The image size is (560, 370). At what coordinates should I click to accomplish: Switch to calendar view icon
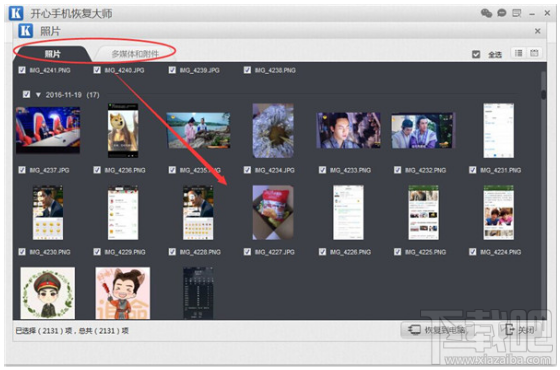(534, 53)
